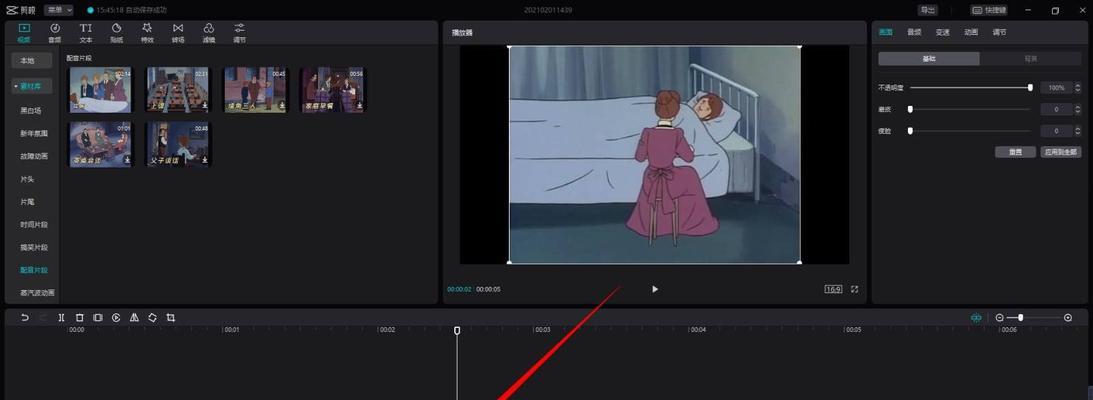Switch to the 音频 properties tab
Viewport: 1093px width, 400px height.
(x=914, y=32)
